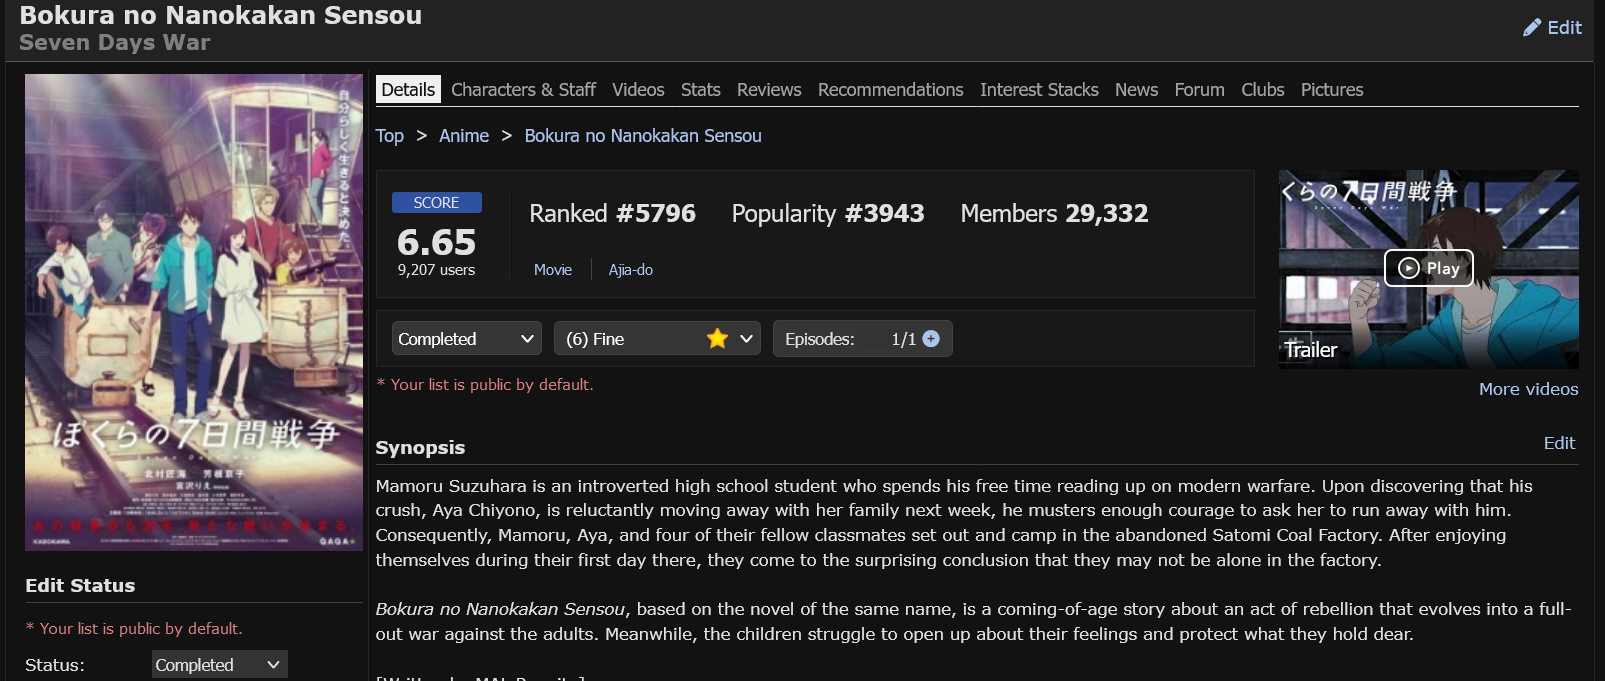Open the Pictures tab
1605x681 pixels.
point(1332,90)
